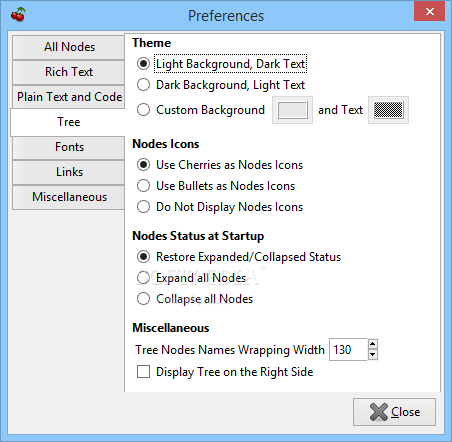Choose Custom Background theme option

point(144,110)
